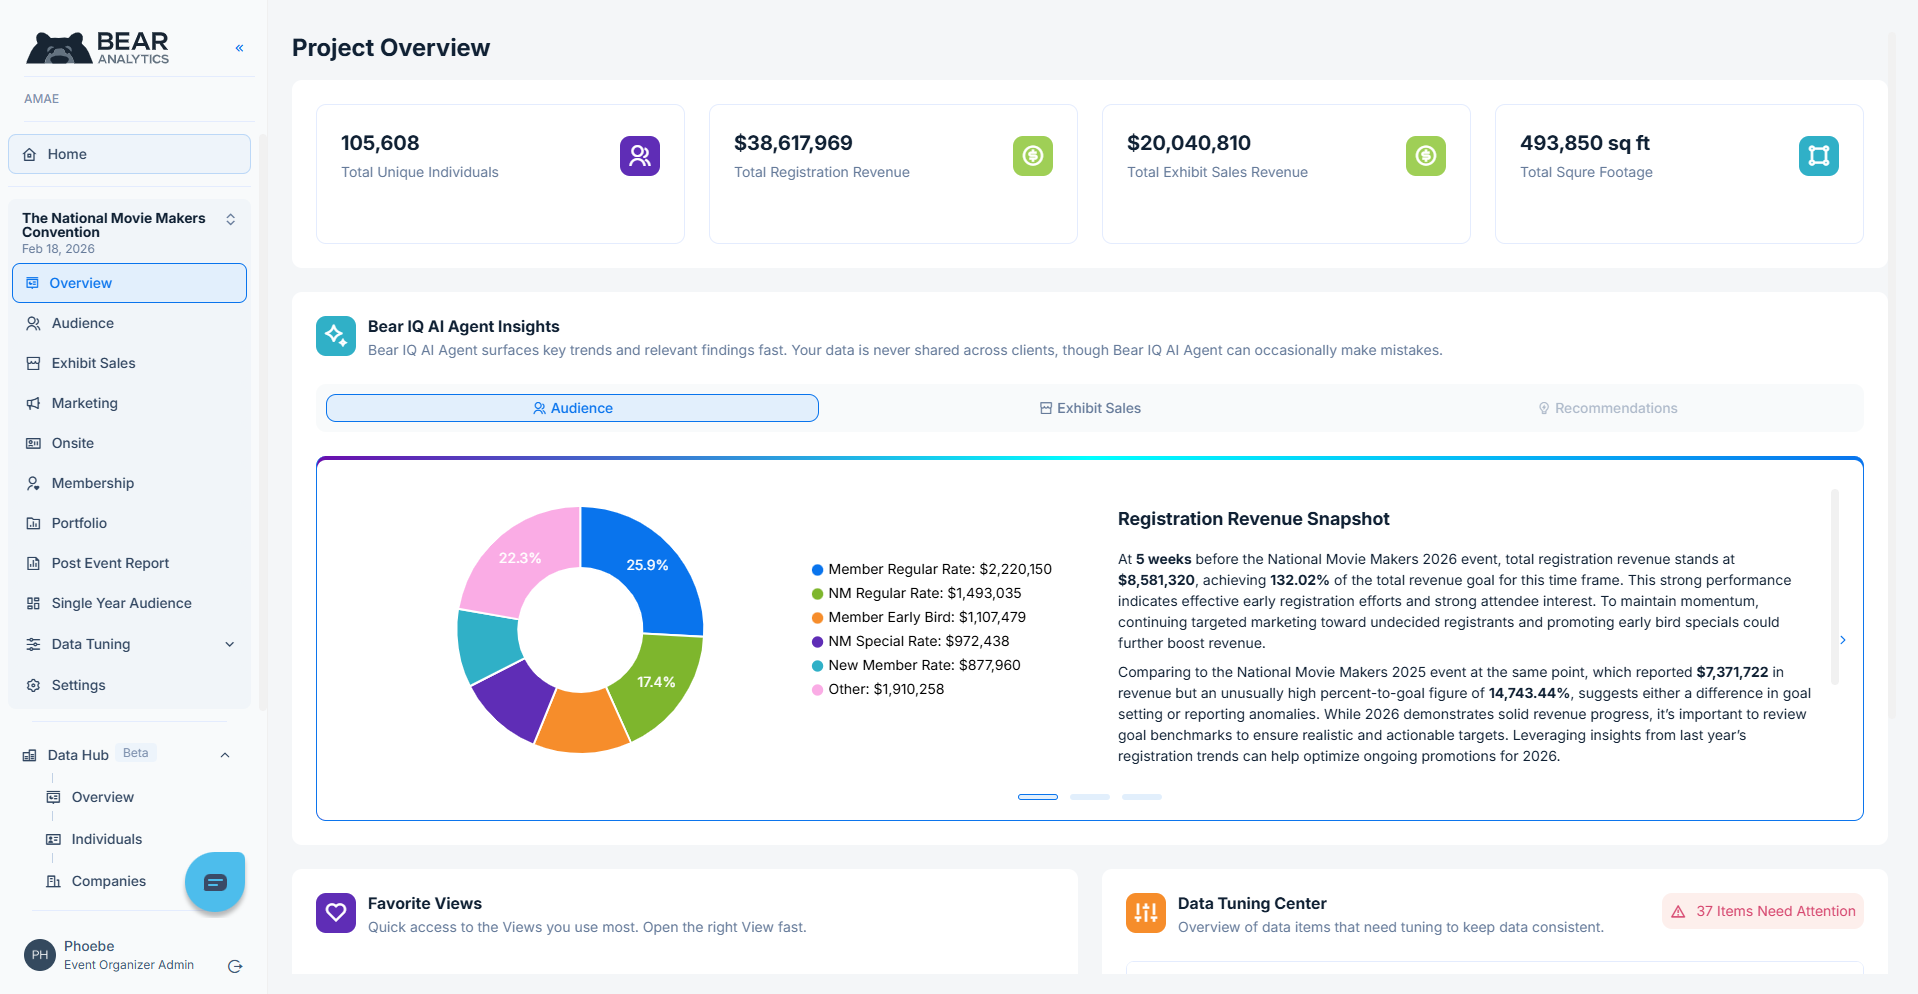Go to Exhibit Sales in sidebar
This screenshot has width=1918, height=994.
pyautogui.click(x=129, y=363)
